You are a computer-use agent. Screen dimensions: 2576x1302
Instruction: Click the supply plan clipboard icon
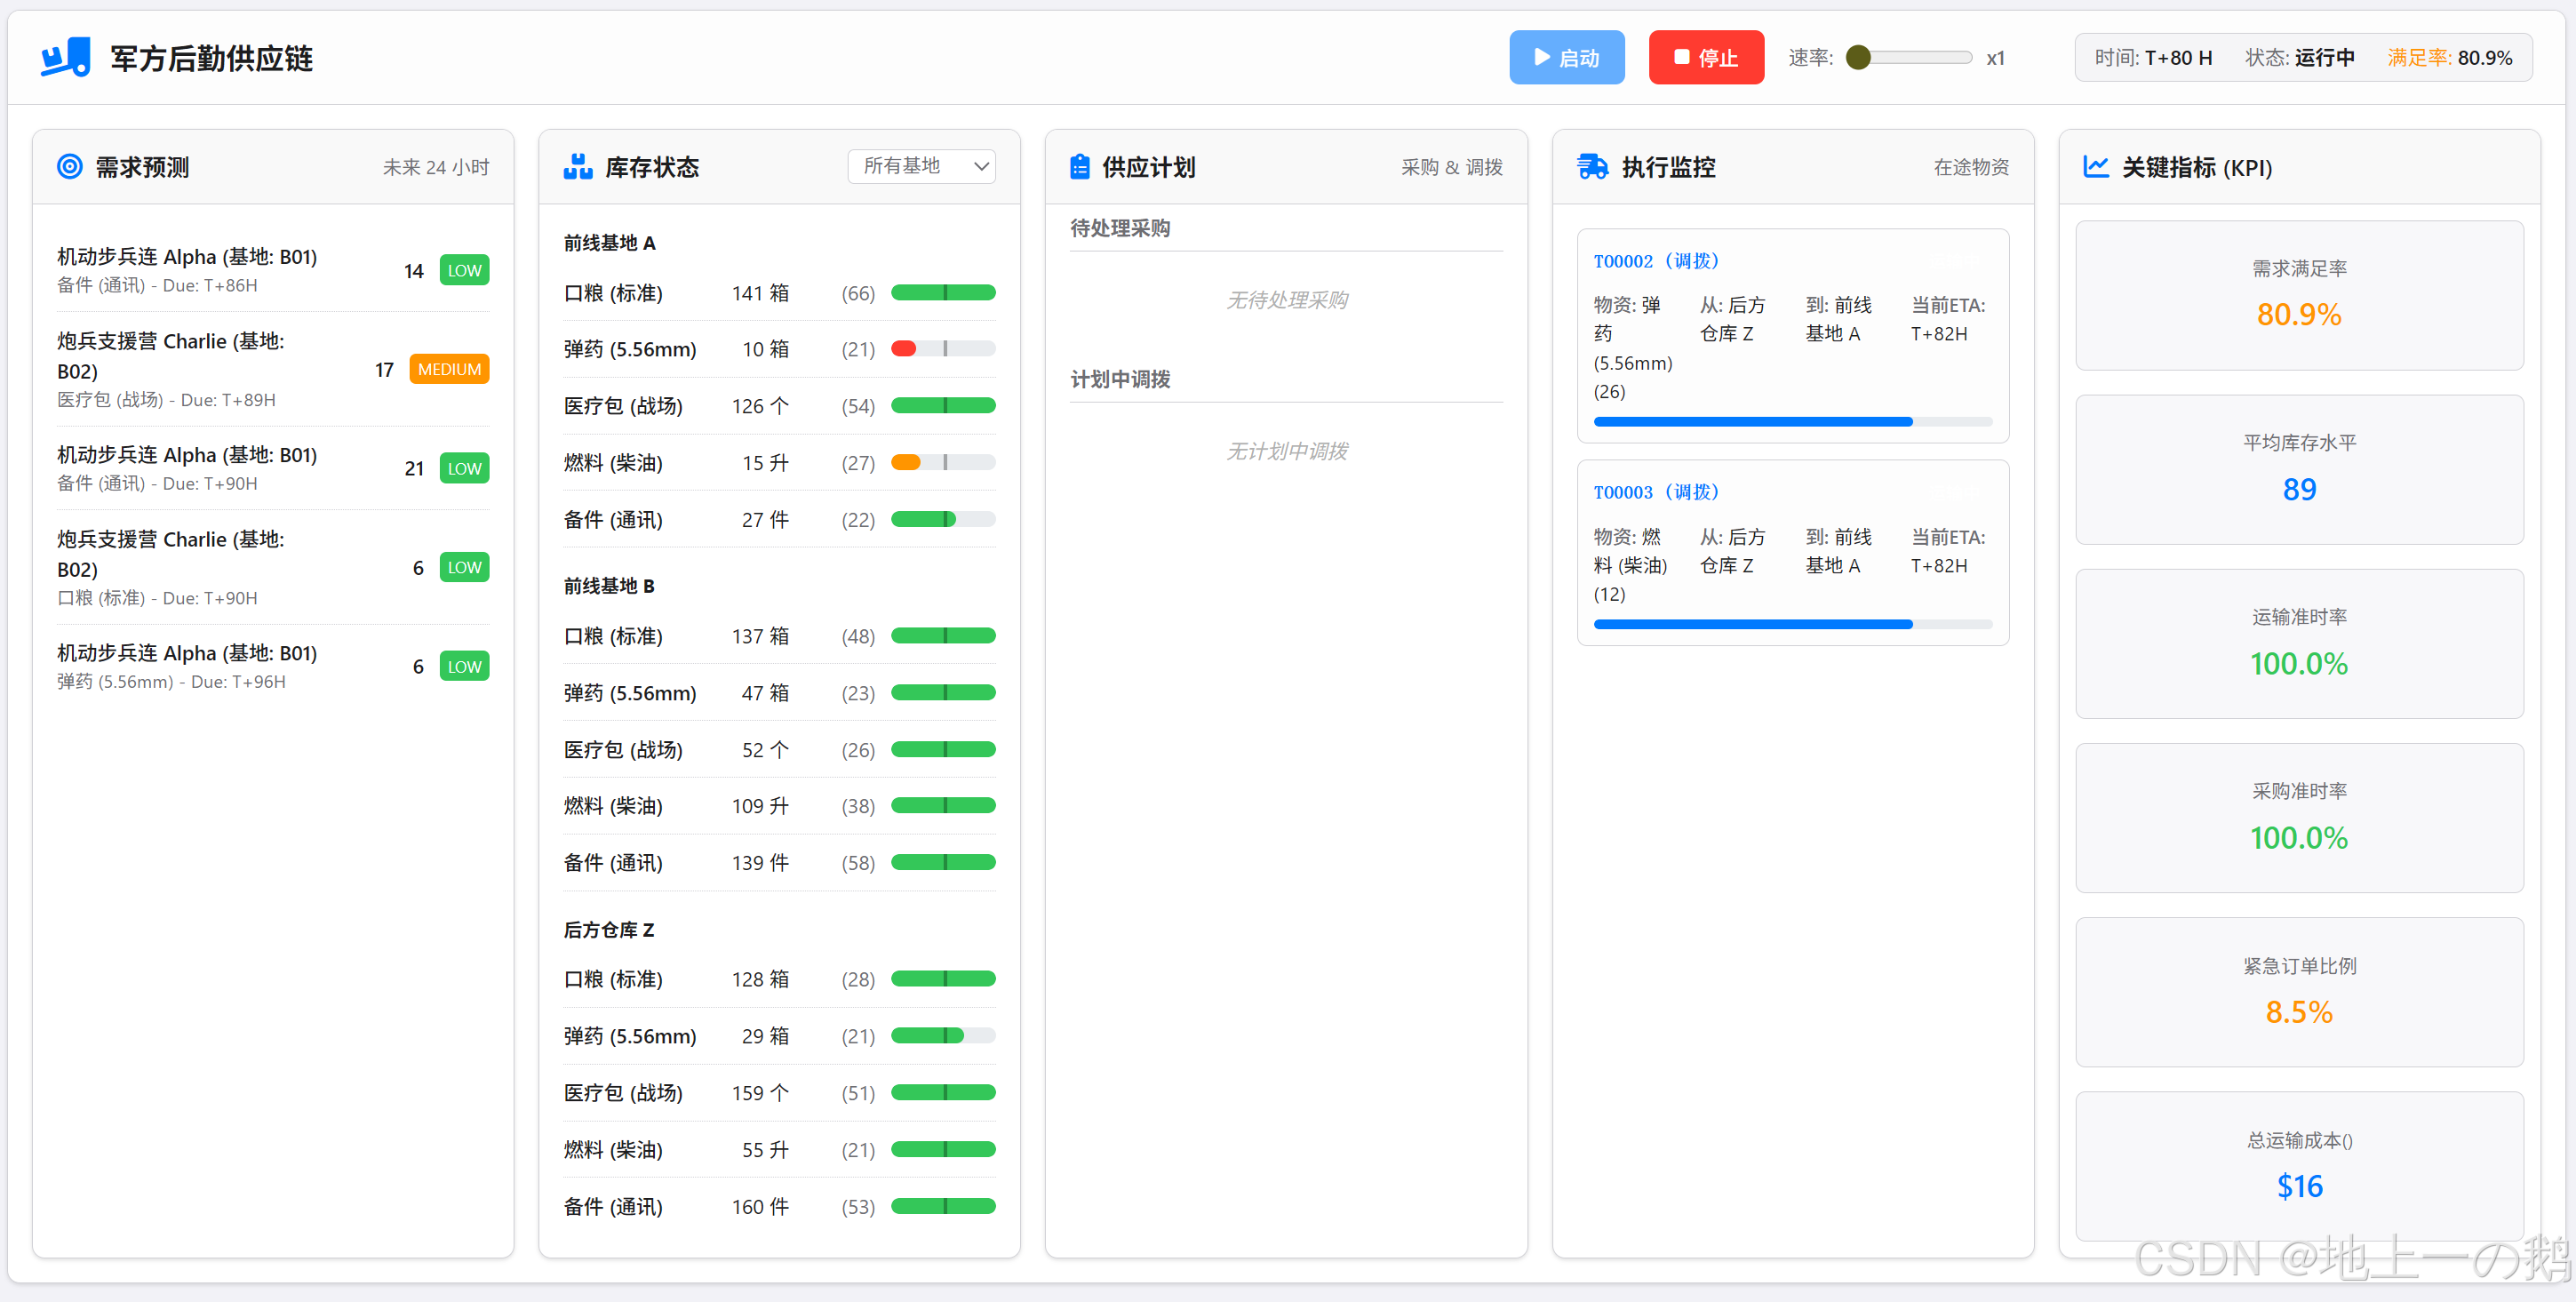point(1080,166)
